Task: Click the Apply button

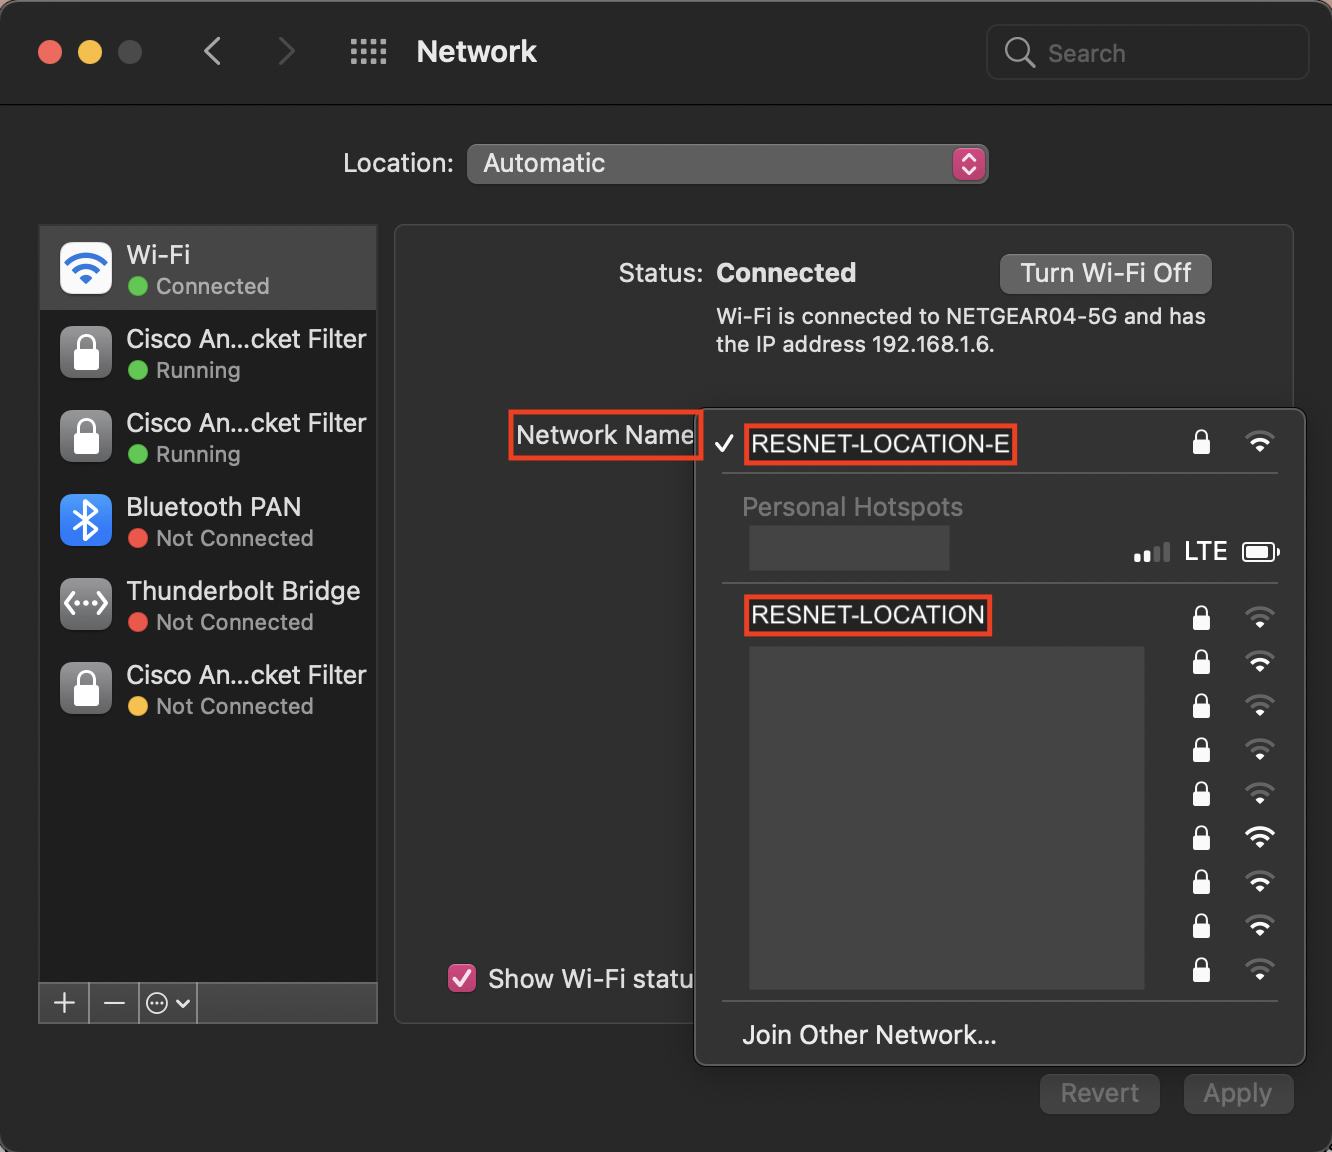Action: [x=1238, y=1094]
